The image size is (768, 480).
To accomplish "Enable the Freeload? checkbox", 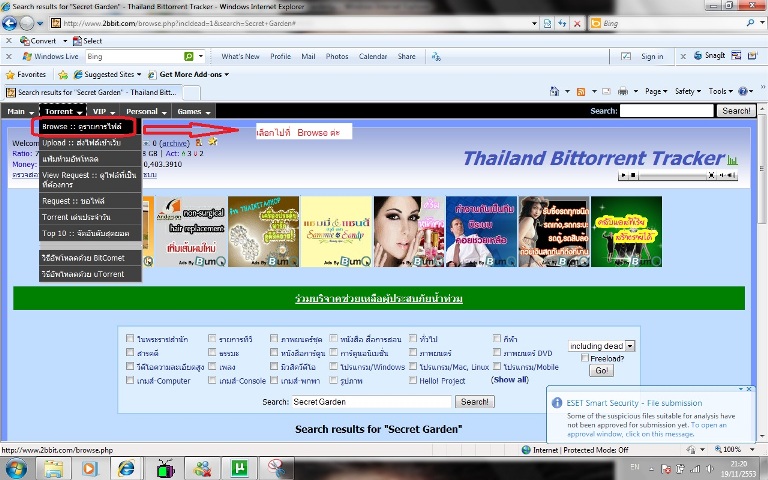I will (585, 358).
